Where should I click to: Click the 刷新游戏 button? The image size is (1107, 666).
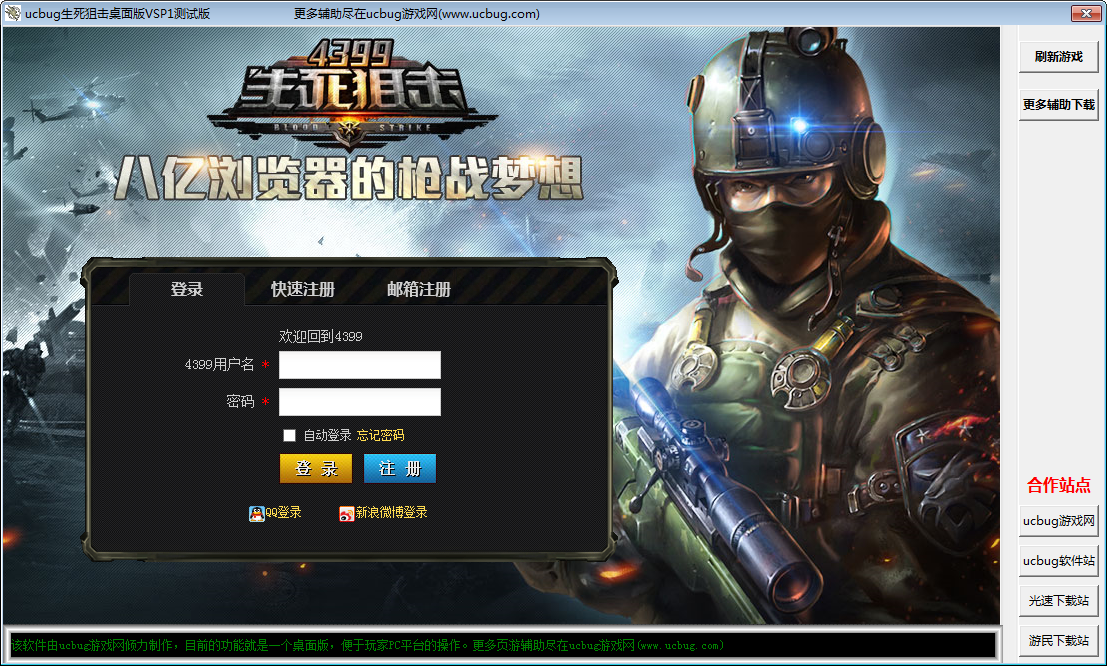[1058, 57]
